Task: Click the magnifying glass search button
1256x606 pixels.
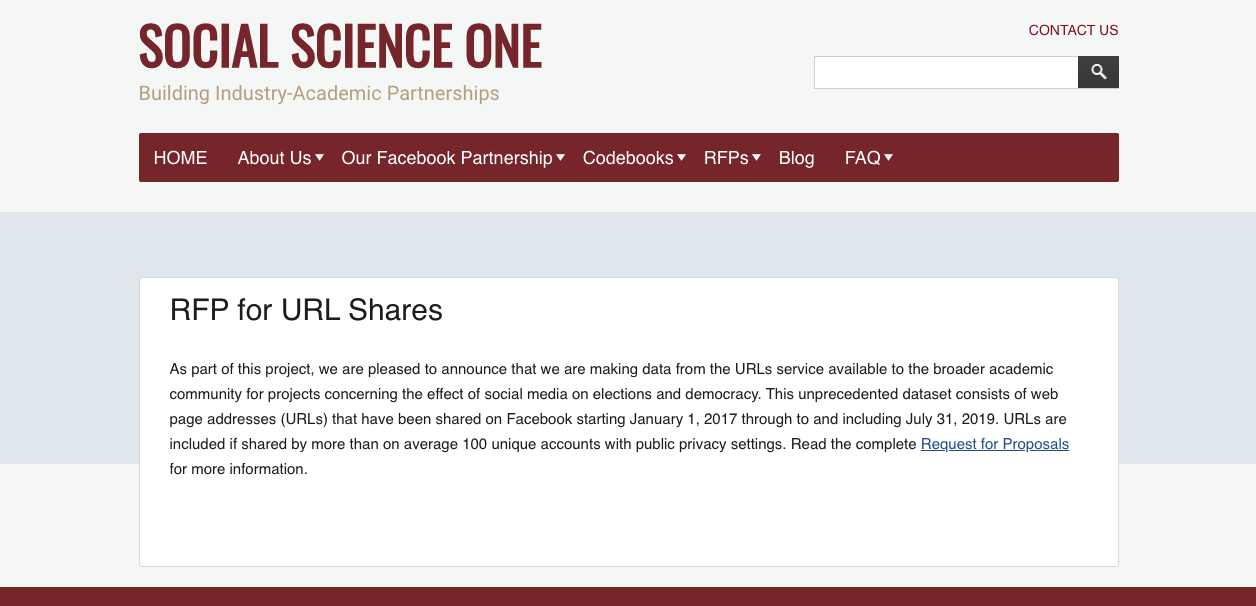Action: pos(1098,72)
